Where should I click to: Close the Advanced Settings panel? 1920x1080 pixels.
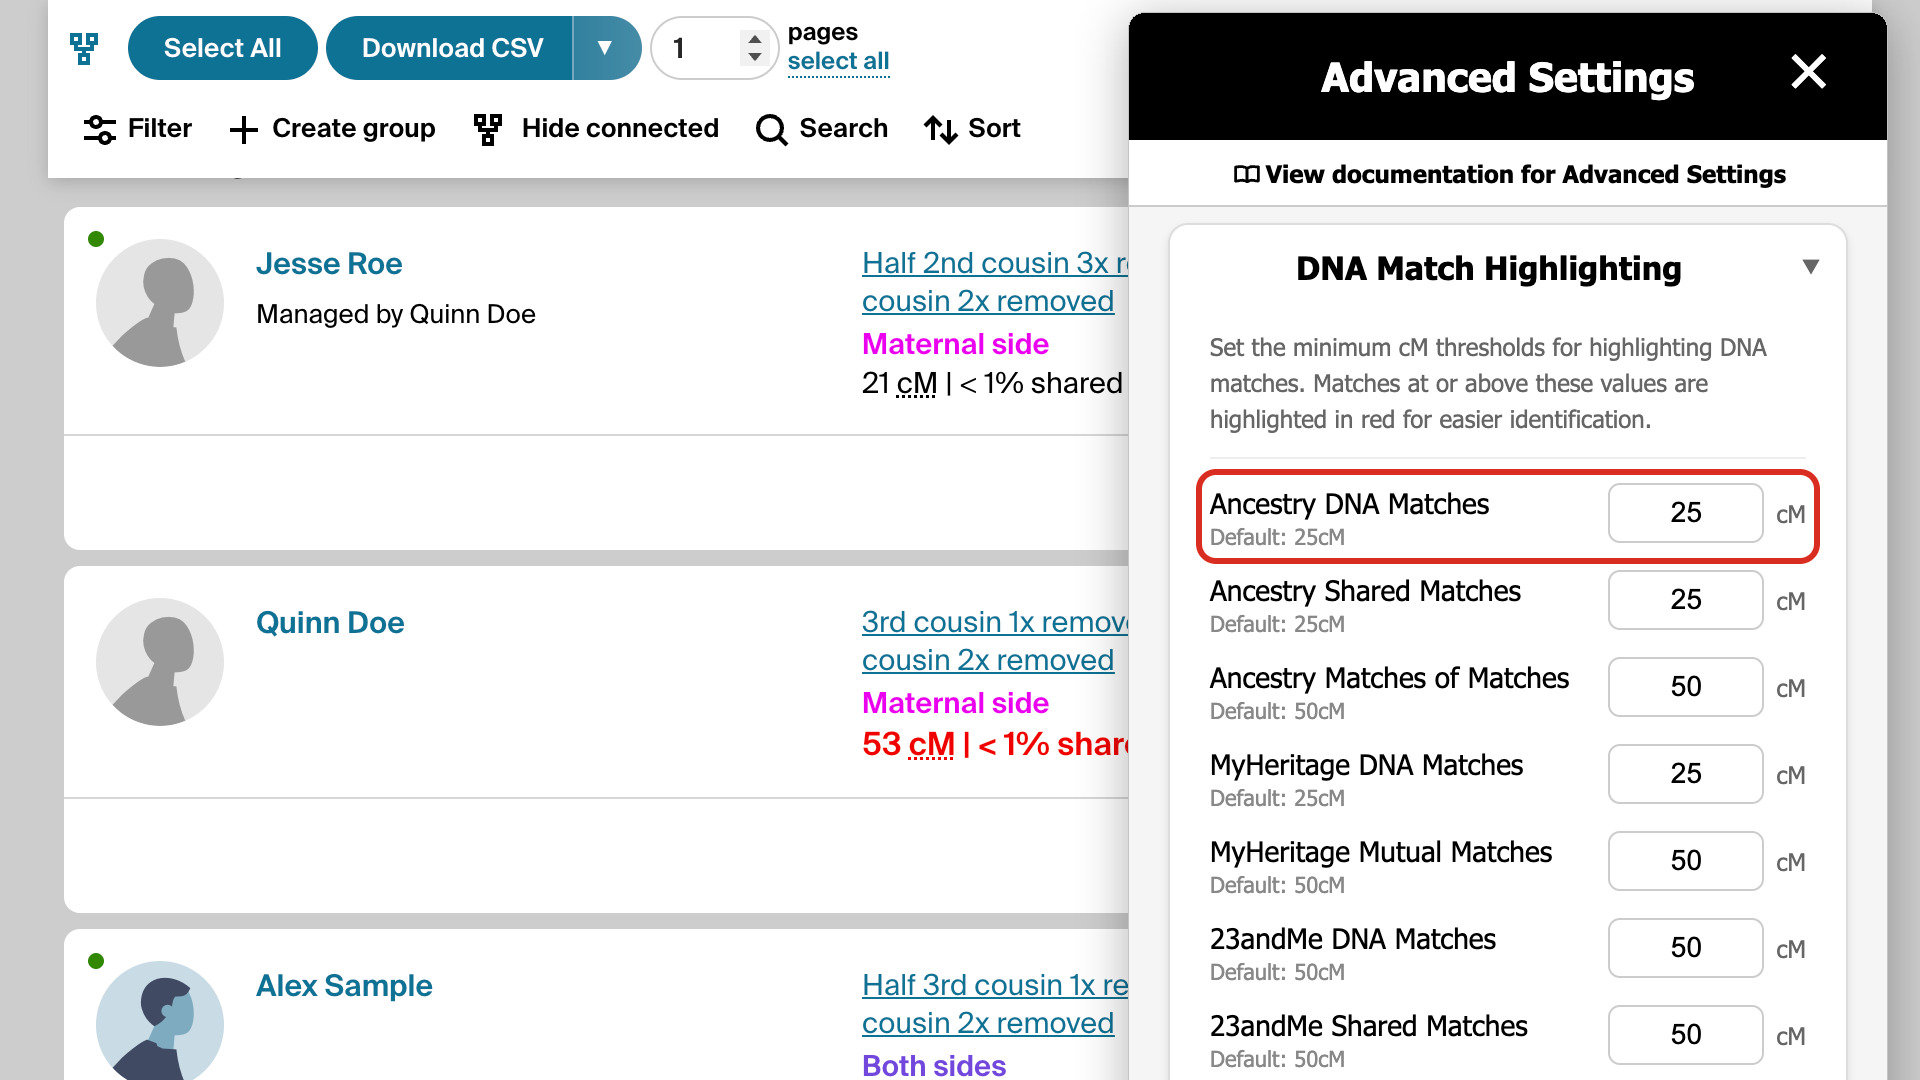tap(1808, 72)
